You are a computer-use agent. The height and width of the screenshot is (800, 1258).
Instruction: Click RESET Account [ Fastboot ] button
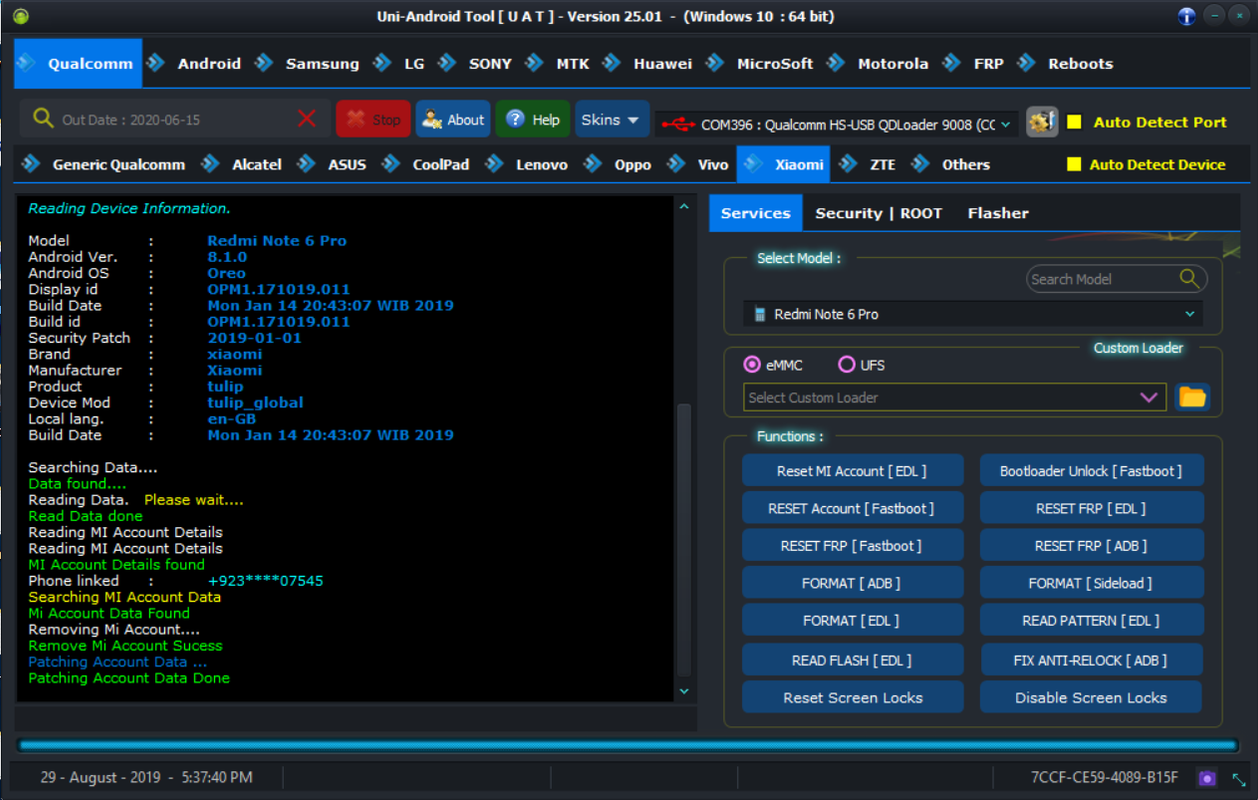pyautogui.click(x=852, y=508)
